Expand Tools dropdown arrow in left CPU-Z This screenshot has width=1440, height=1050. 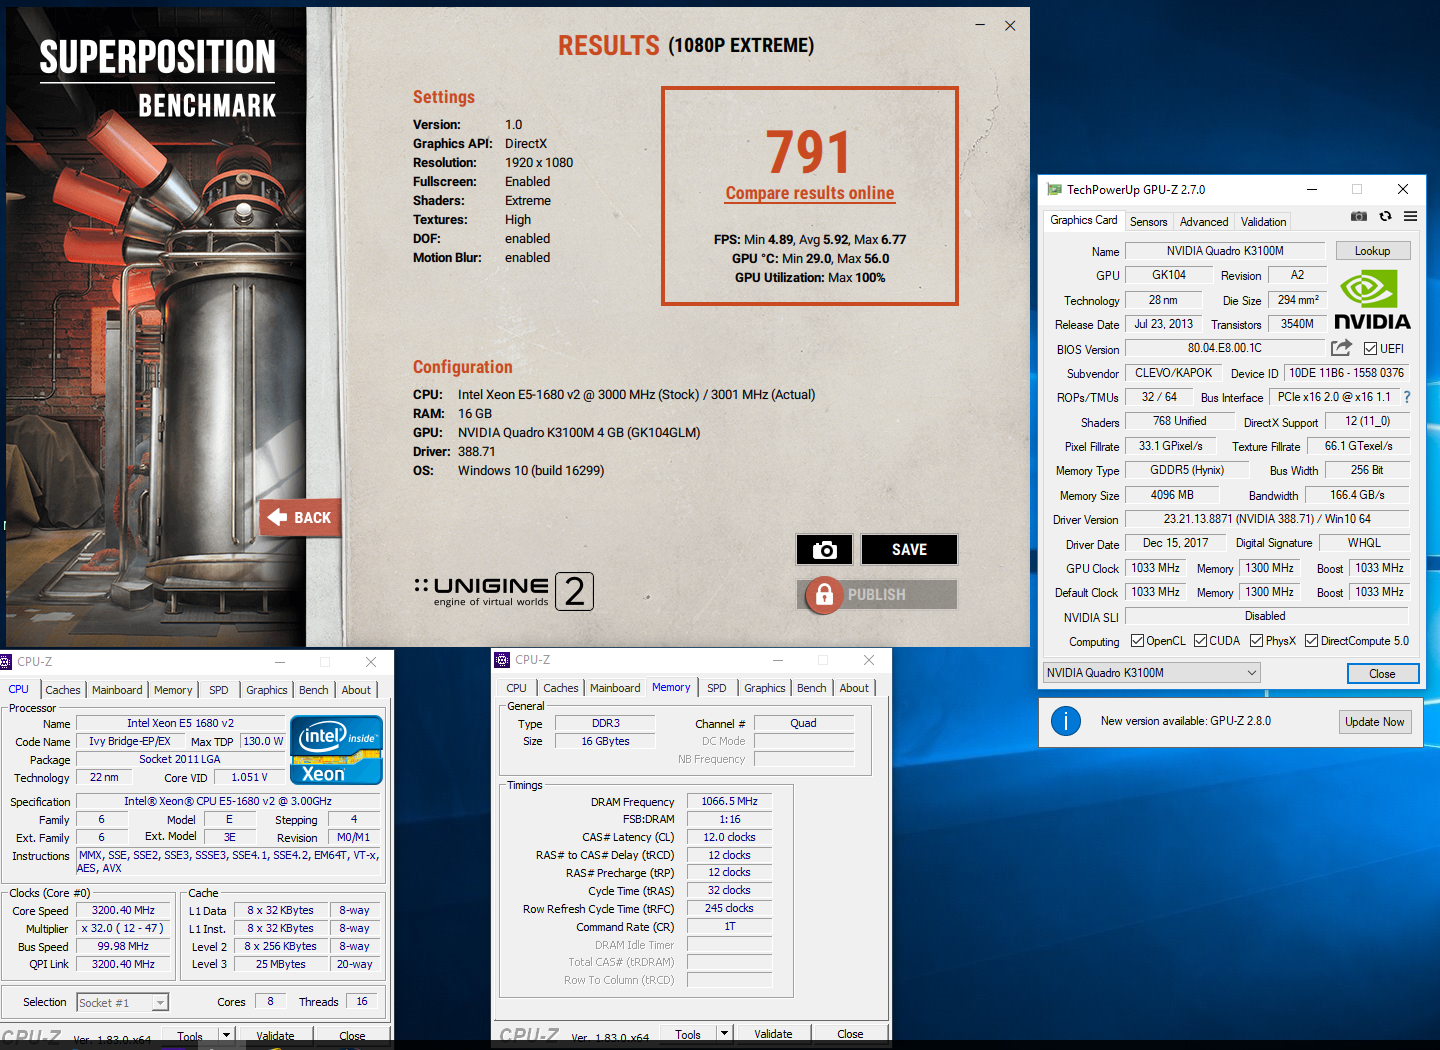point(227,1037)
